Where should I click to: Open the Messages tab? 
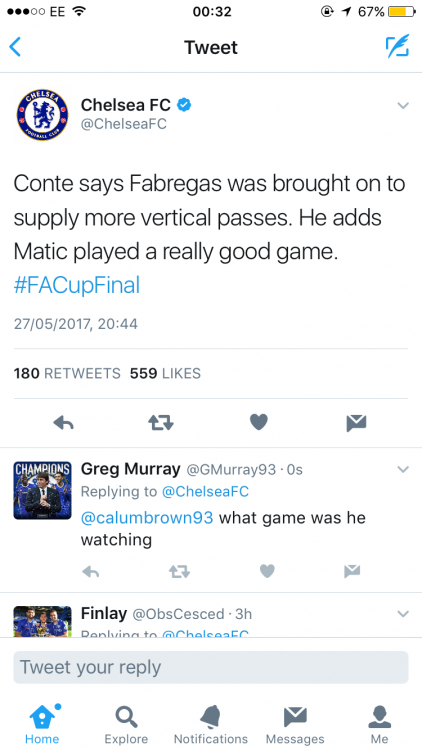[295, 725]
